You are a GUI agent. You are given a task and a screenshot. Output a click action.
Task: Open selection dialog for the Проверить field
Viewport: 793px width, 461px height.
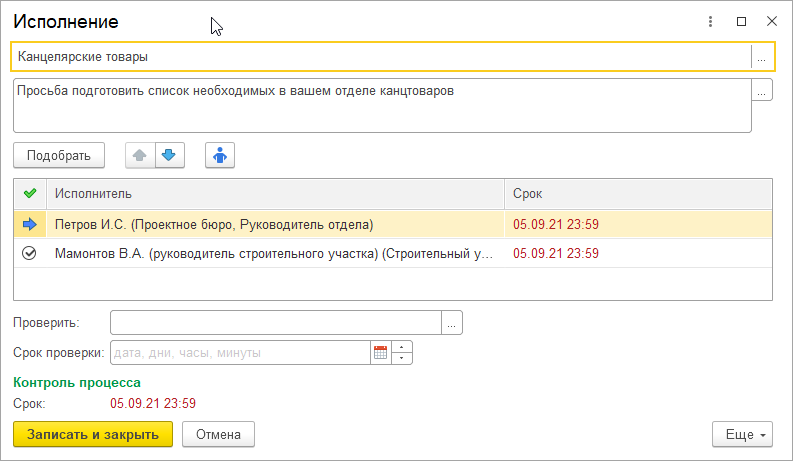coord(452,322)
